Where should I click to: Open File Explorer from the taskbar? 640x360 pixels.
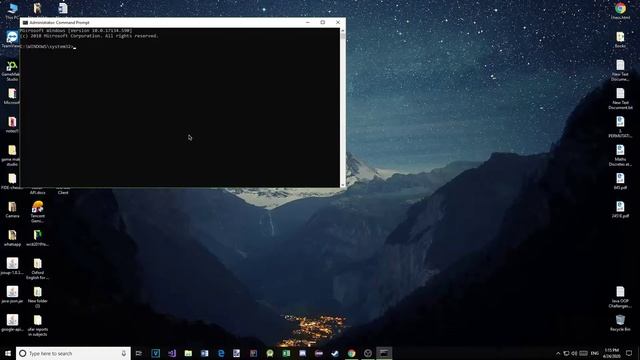pyautogui.click(x=188, y=353)
